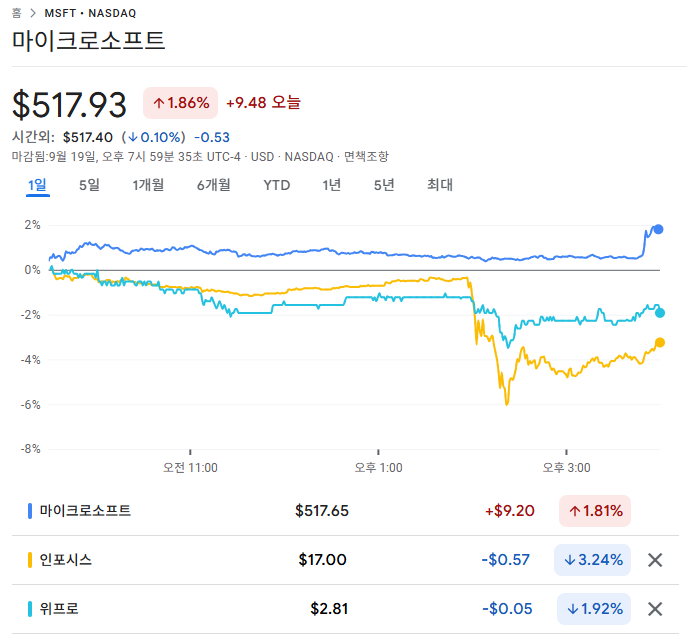
Task: Click the MSFT · NASDAQ breadcrumb
Action: pyautogui.click(x=90, y=13)
